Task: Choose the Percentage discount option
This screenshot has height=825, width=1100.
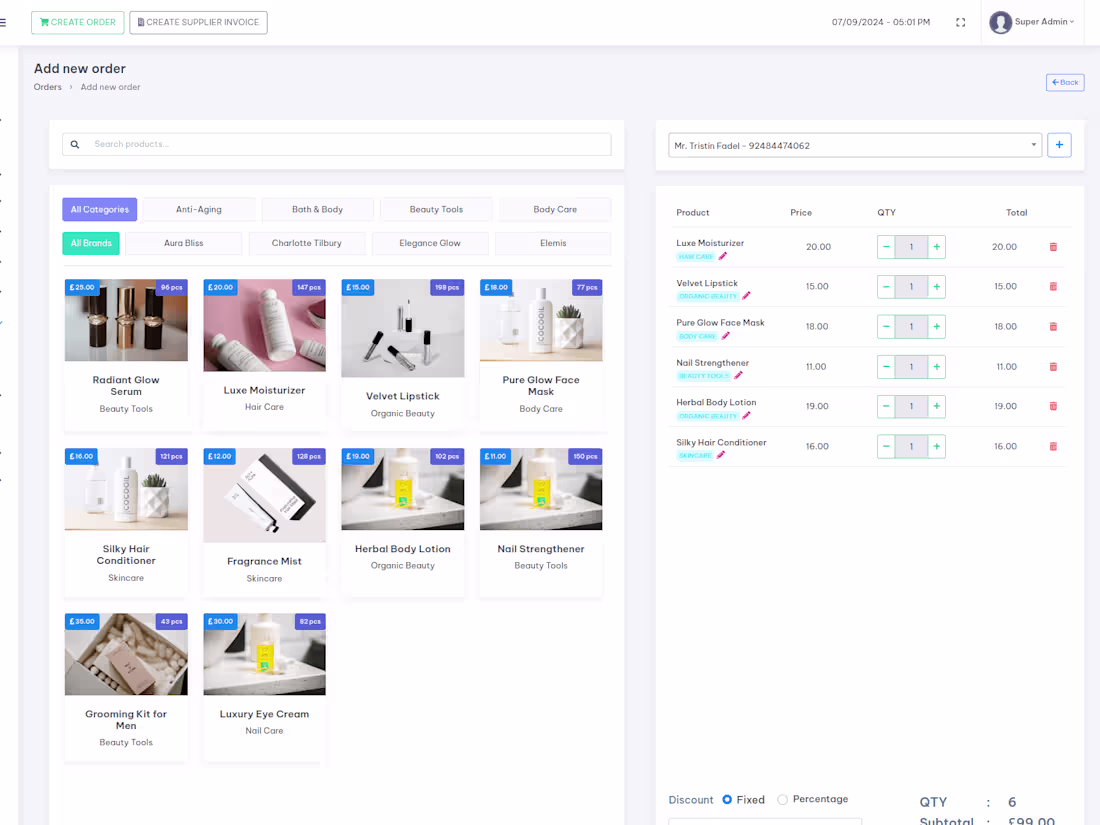Action: click(x=785, y=799)
